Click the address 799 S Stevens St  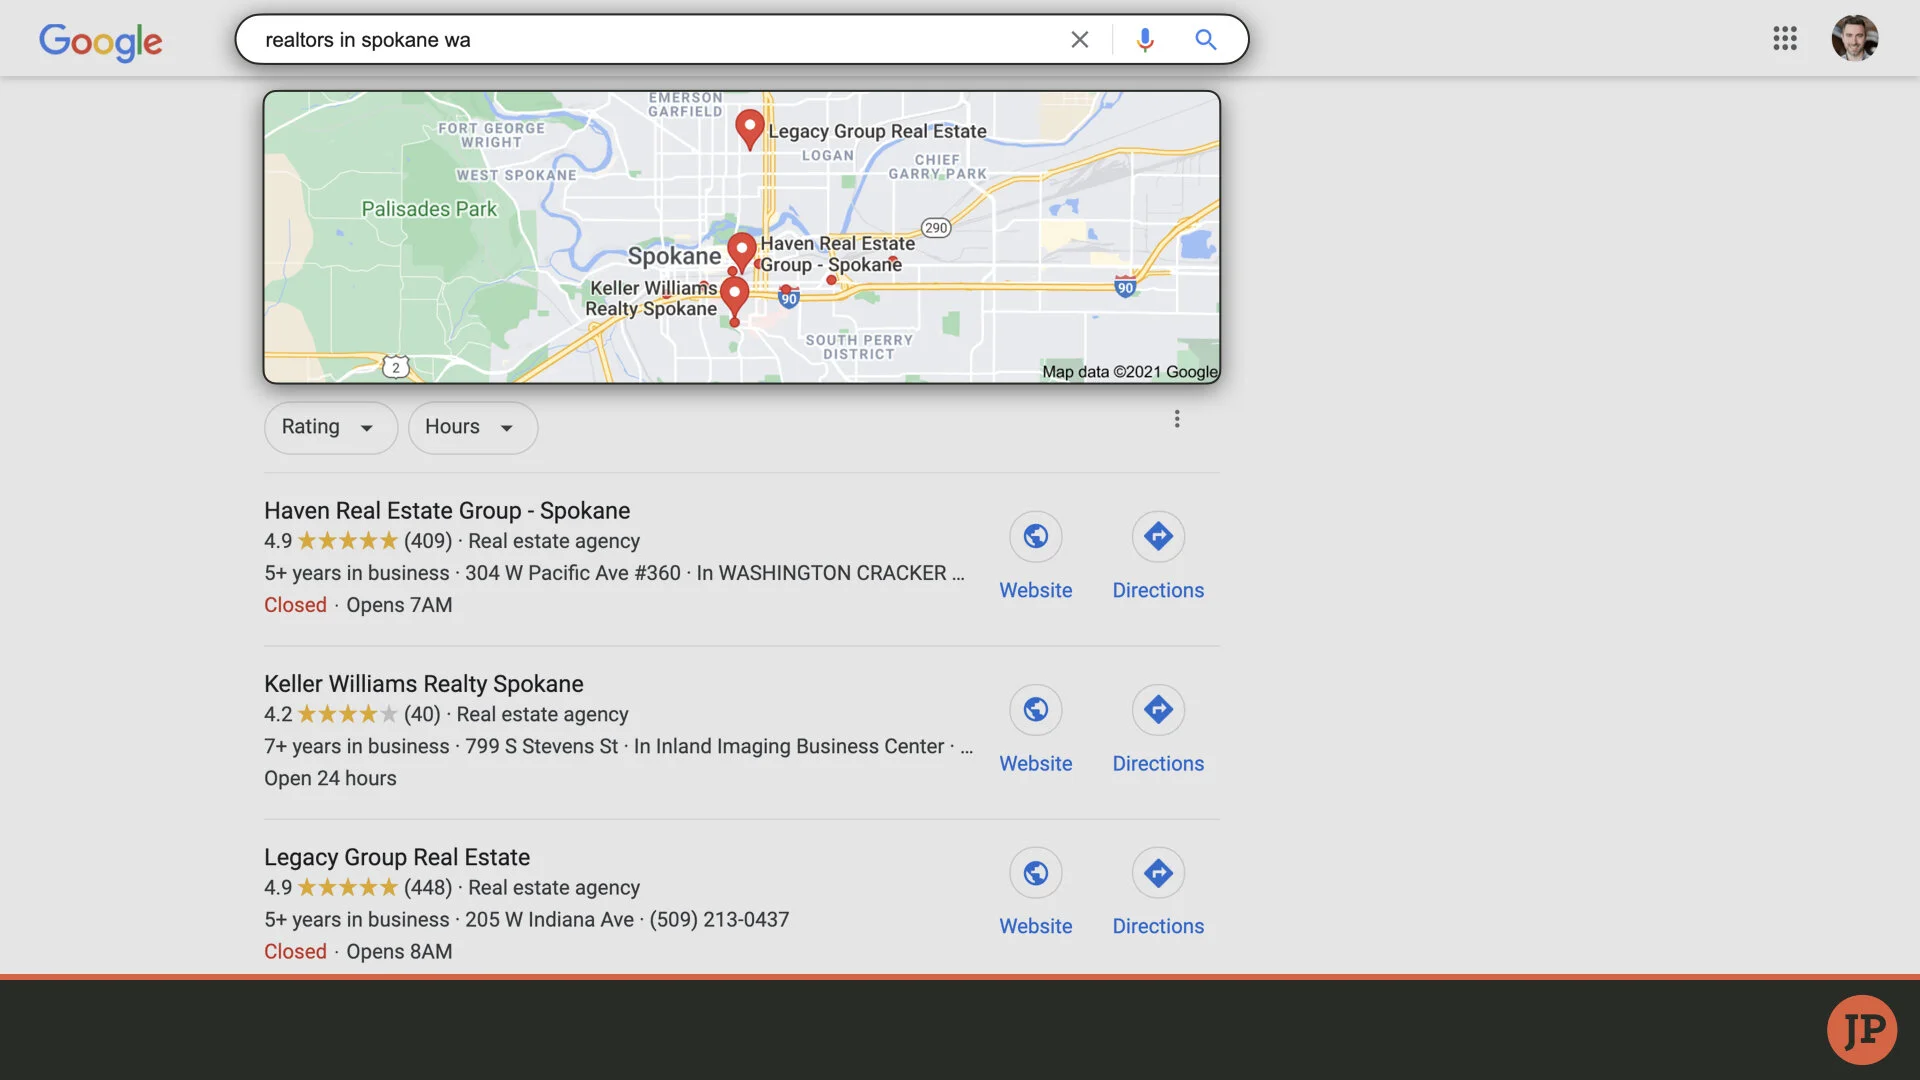click(541, 746)
